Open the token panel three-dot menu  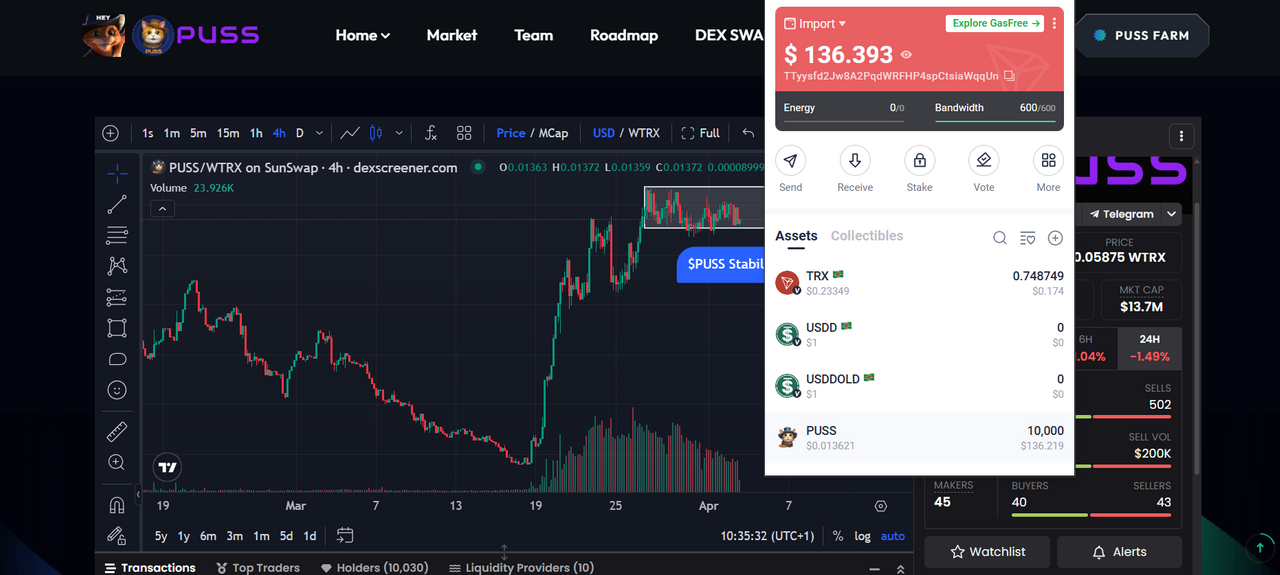[1182, 136]
